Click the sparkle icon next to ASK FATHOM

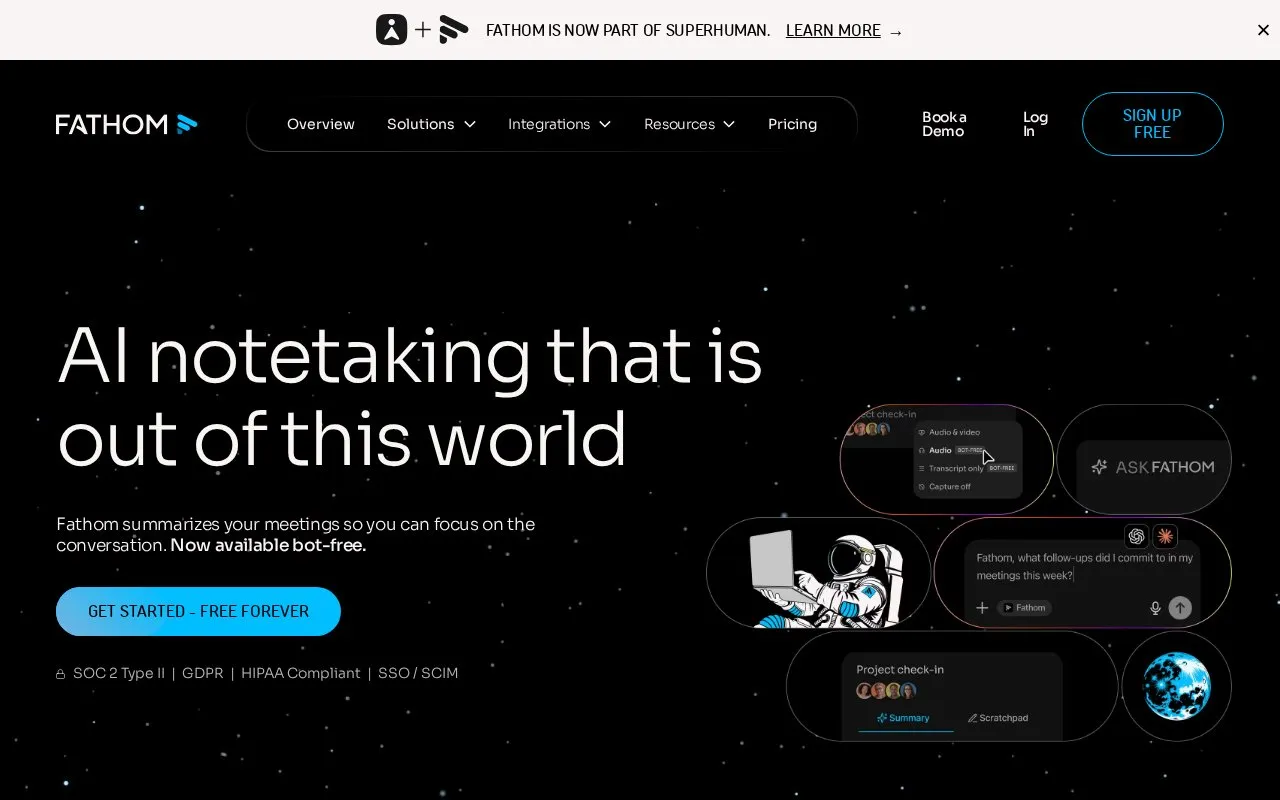pos(1099,467)
